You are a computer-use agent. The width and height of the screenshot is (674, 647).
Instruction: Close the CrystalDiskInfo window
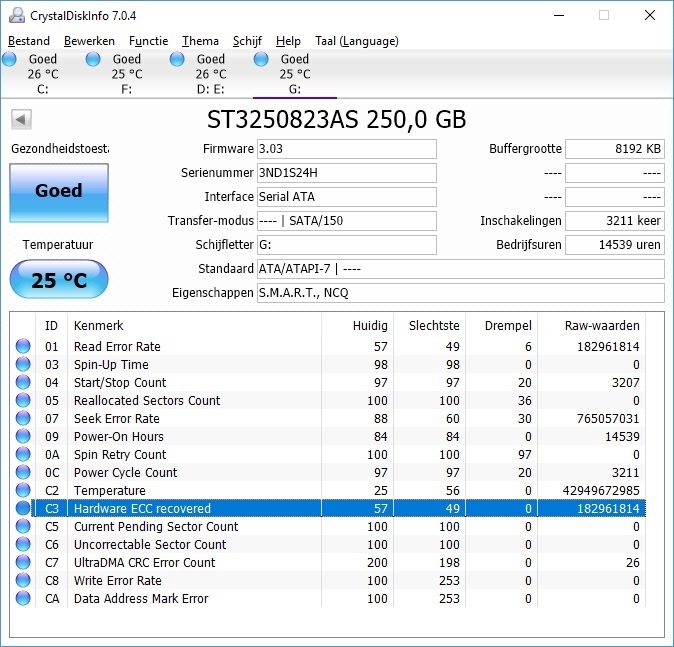point(649,15)
